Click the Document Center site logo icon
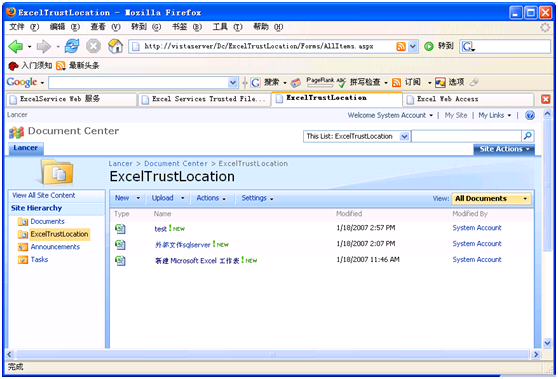Viewport: 558px width, 379px height. click(x=16, y=132)
